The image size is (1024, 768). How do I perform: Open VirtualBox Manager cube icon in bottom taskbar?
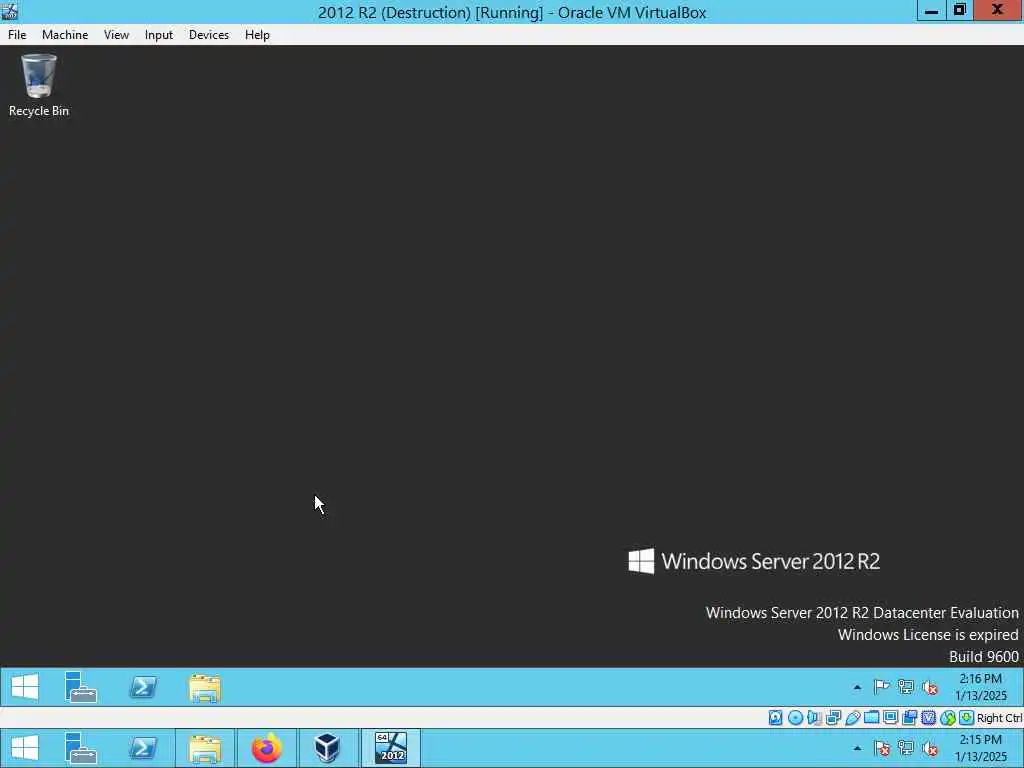click(x=327, y=748)
